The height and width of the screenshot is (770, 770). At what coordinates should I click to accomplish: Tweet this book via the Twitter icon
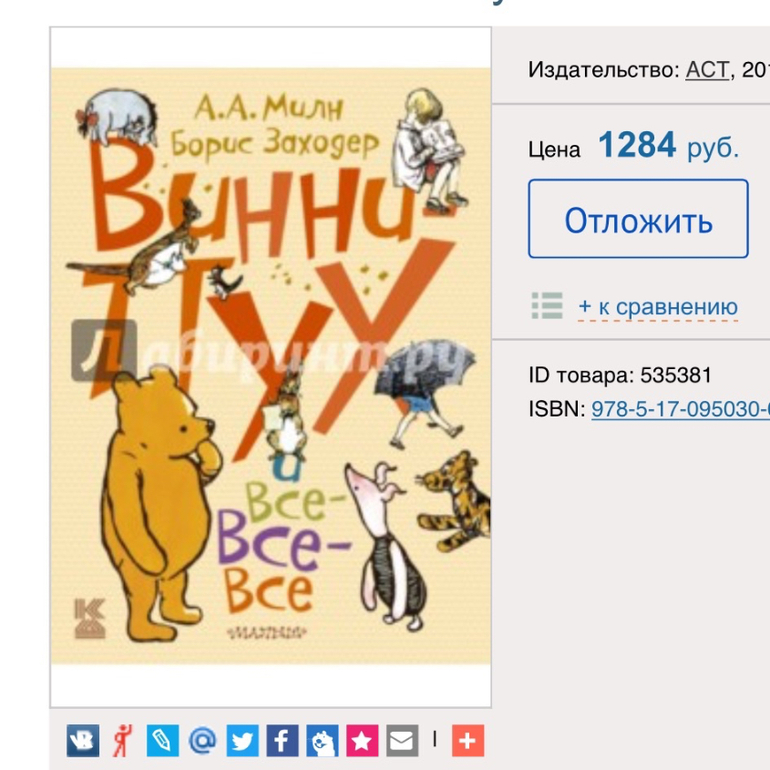click(x=243, y=740)
